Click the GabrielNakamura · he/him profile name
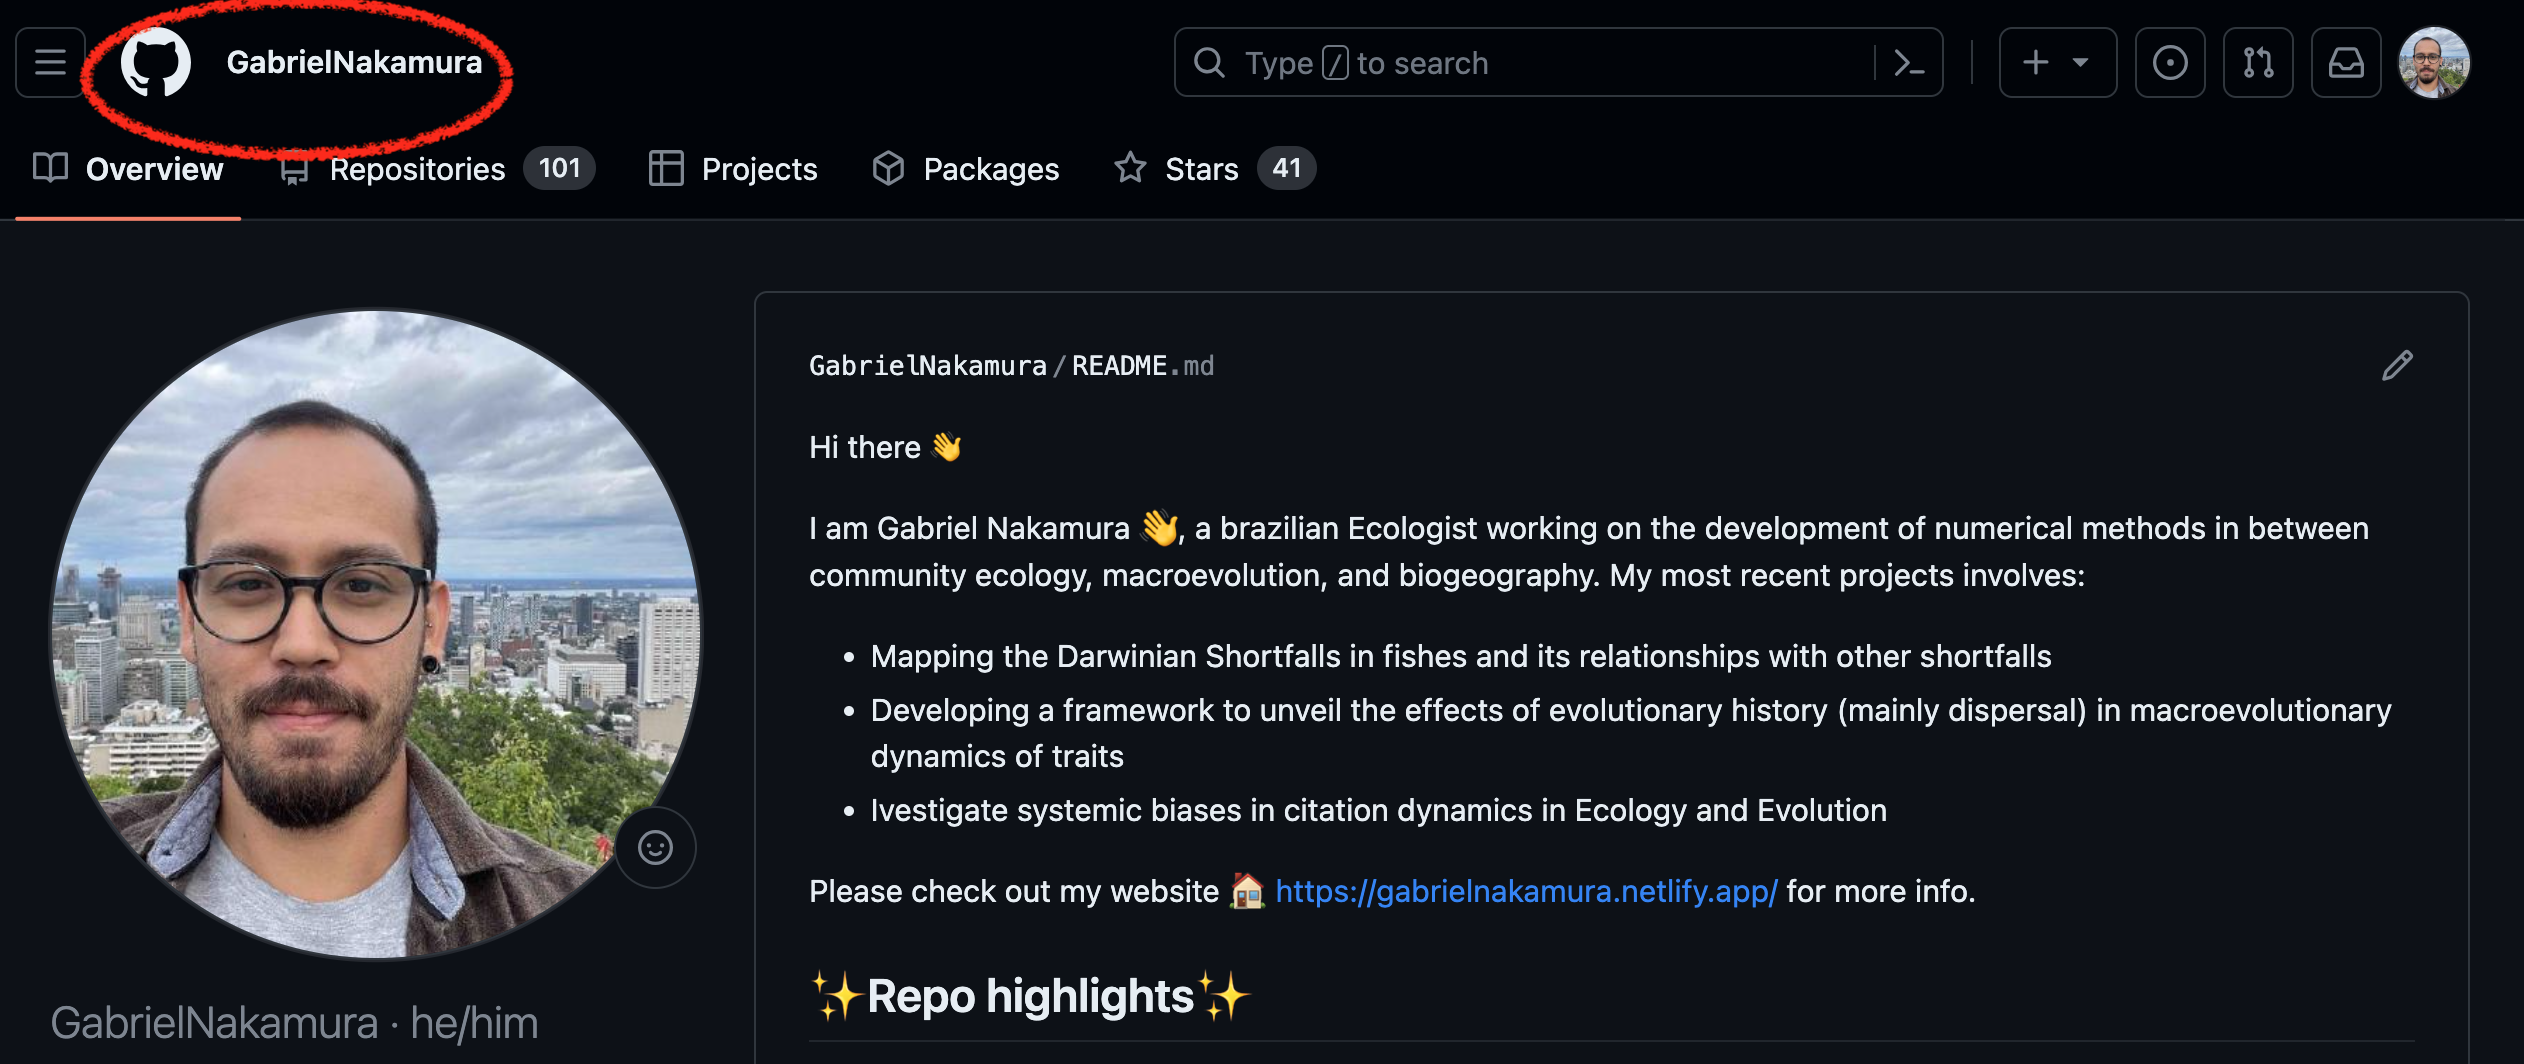 click(294, 1023)
